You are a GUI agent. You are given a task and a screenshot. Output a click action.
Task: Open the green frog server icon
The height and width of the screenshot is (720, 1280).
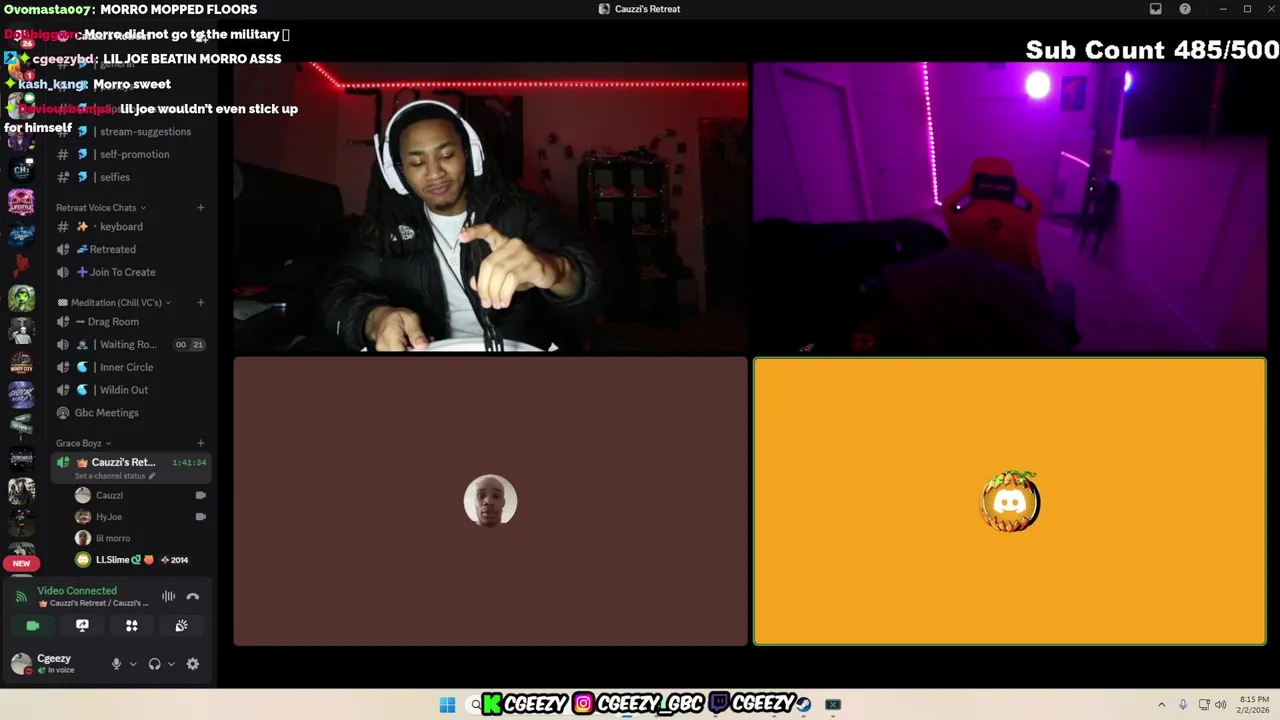[x=21, y=298]
